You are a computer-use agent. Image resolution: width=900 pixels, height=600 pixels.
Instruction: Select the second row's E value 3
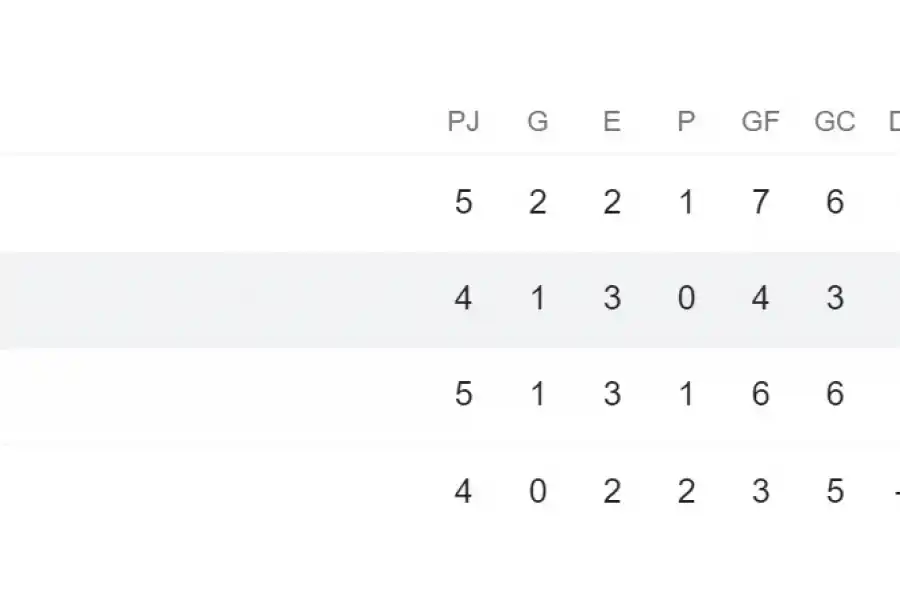coord(612,298)
